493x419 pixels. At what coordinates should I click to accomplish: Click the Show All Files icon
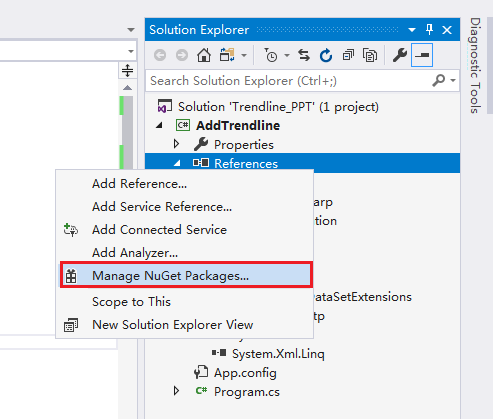click(x=370, y=55)
